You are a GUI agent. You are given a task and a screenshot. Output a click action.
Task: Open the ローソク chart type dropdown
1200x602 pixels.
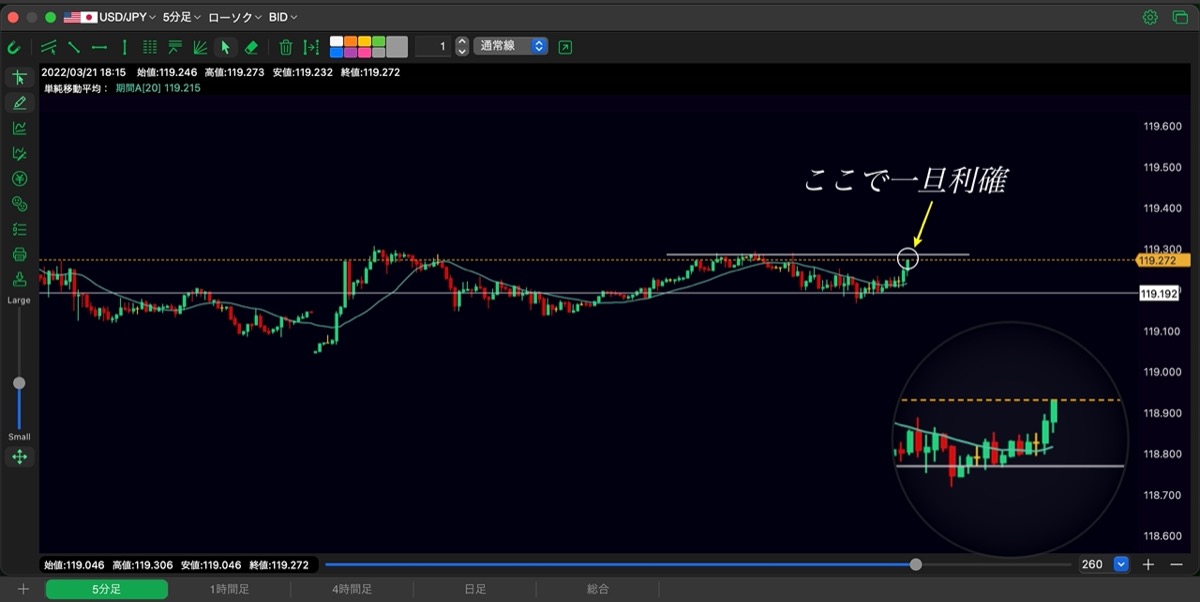click(x=236, y=17)
